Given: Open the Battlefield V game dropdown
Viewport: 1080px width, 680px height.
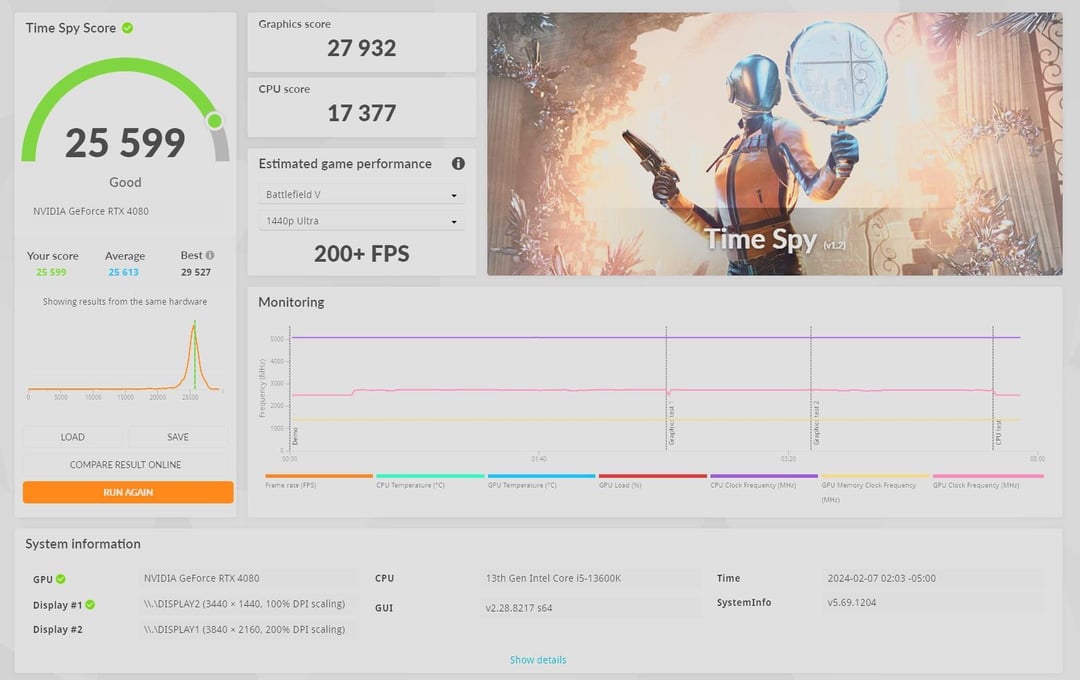Looking at the screenshot, I should click(362, 194).
